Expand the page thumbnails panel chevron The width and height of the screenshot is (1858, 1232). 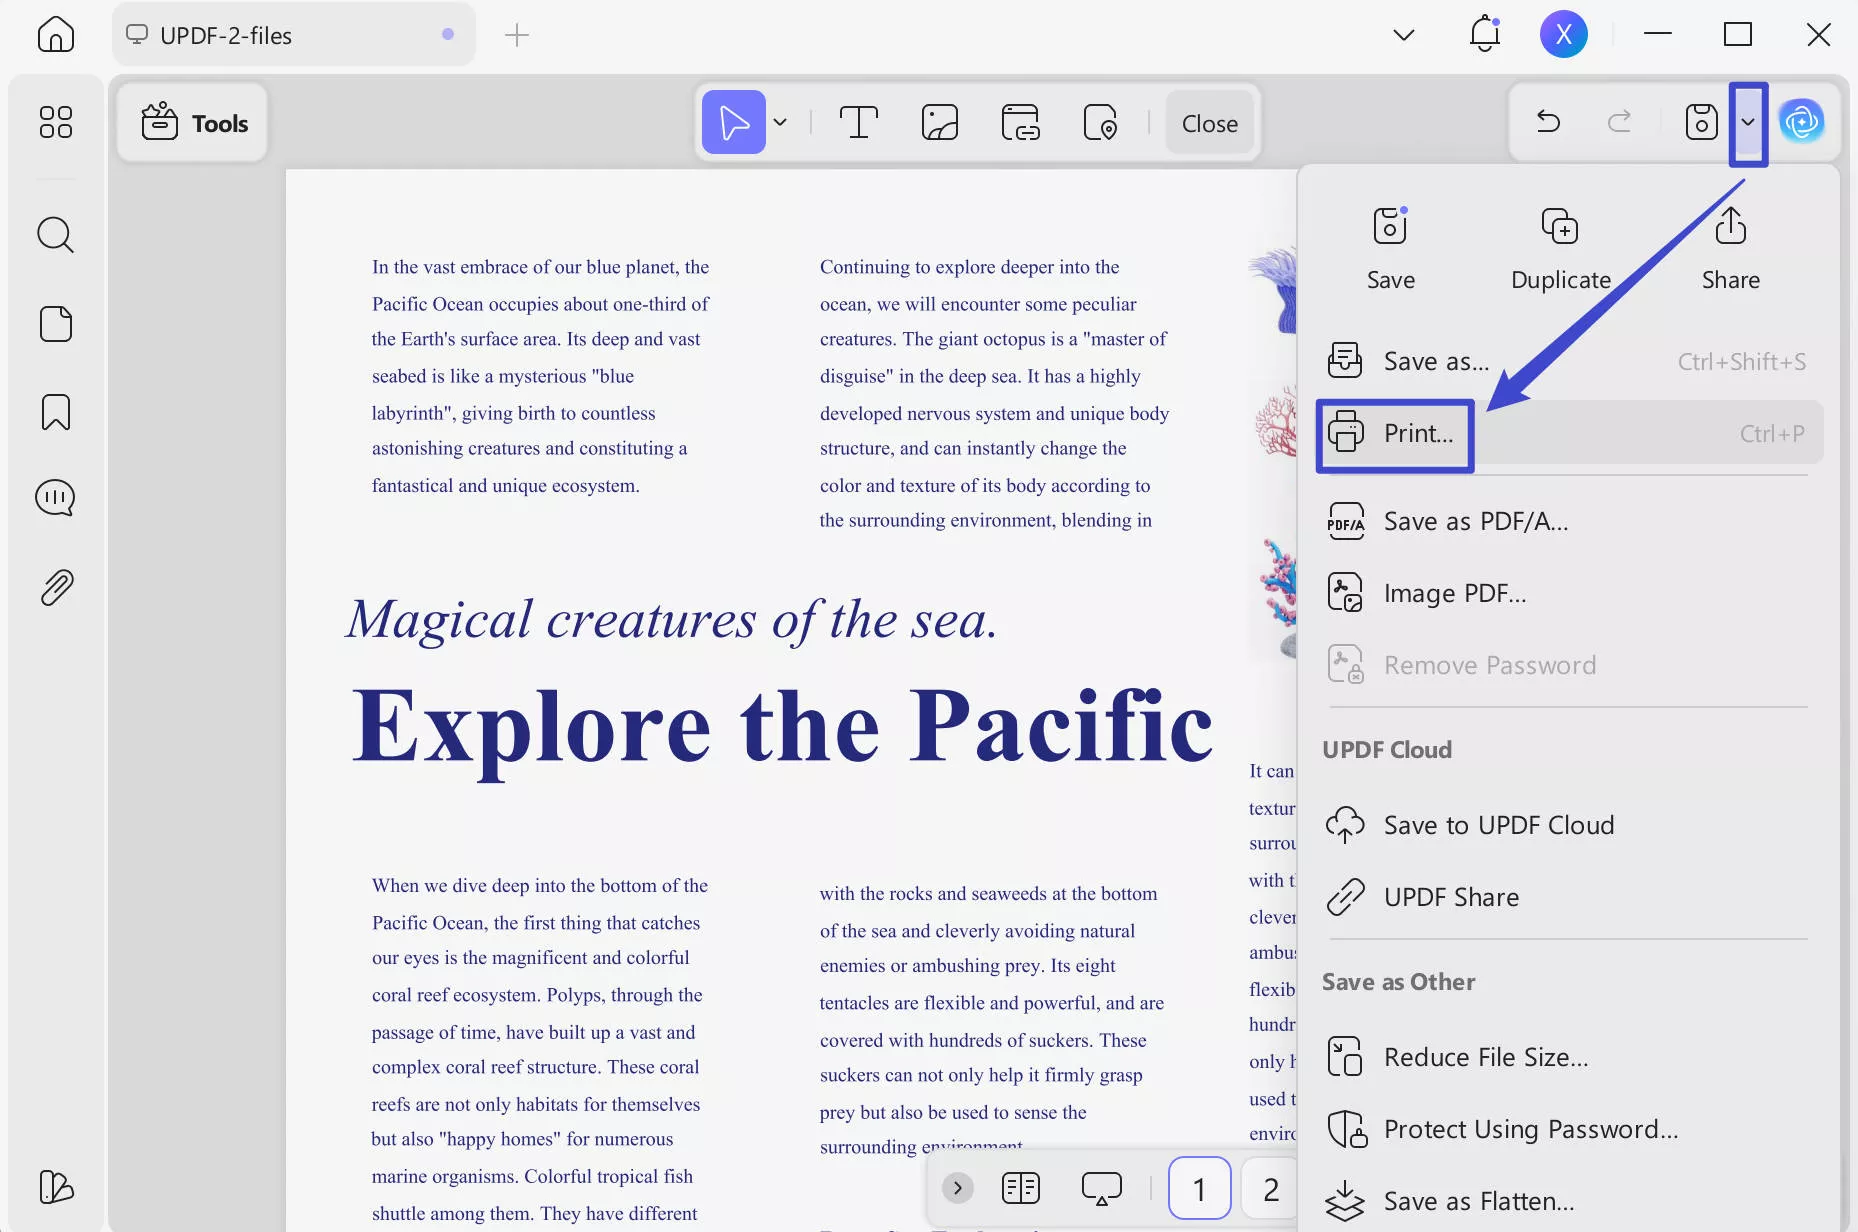click(959, 1188)
